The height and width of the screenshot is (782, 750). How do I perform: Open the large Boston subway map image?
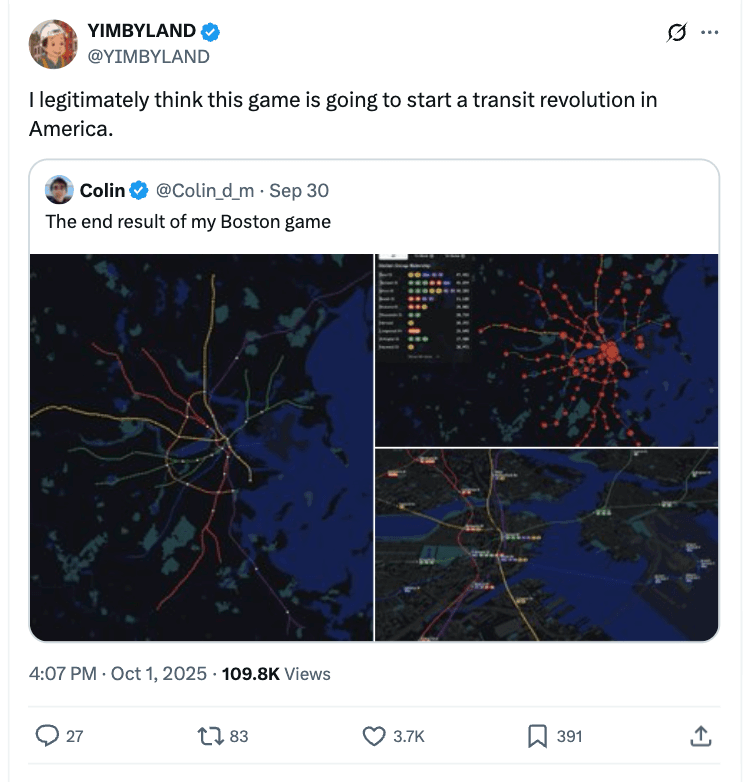(201, 447)
